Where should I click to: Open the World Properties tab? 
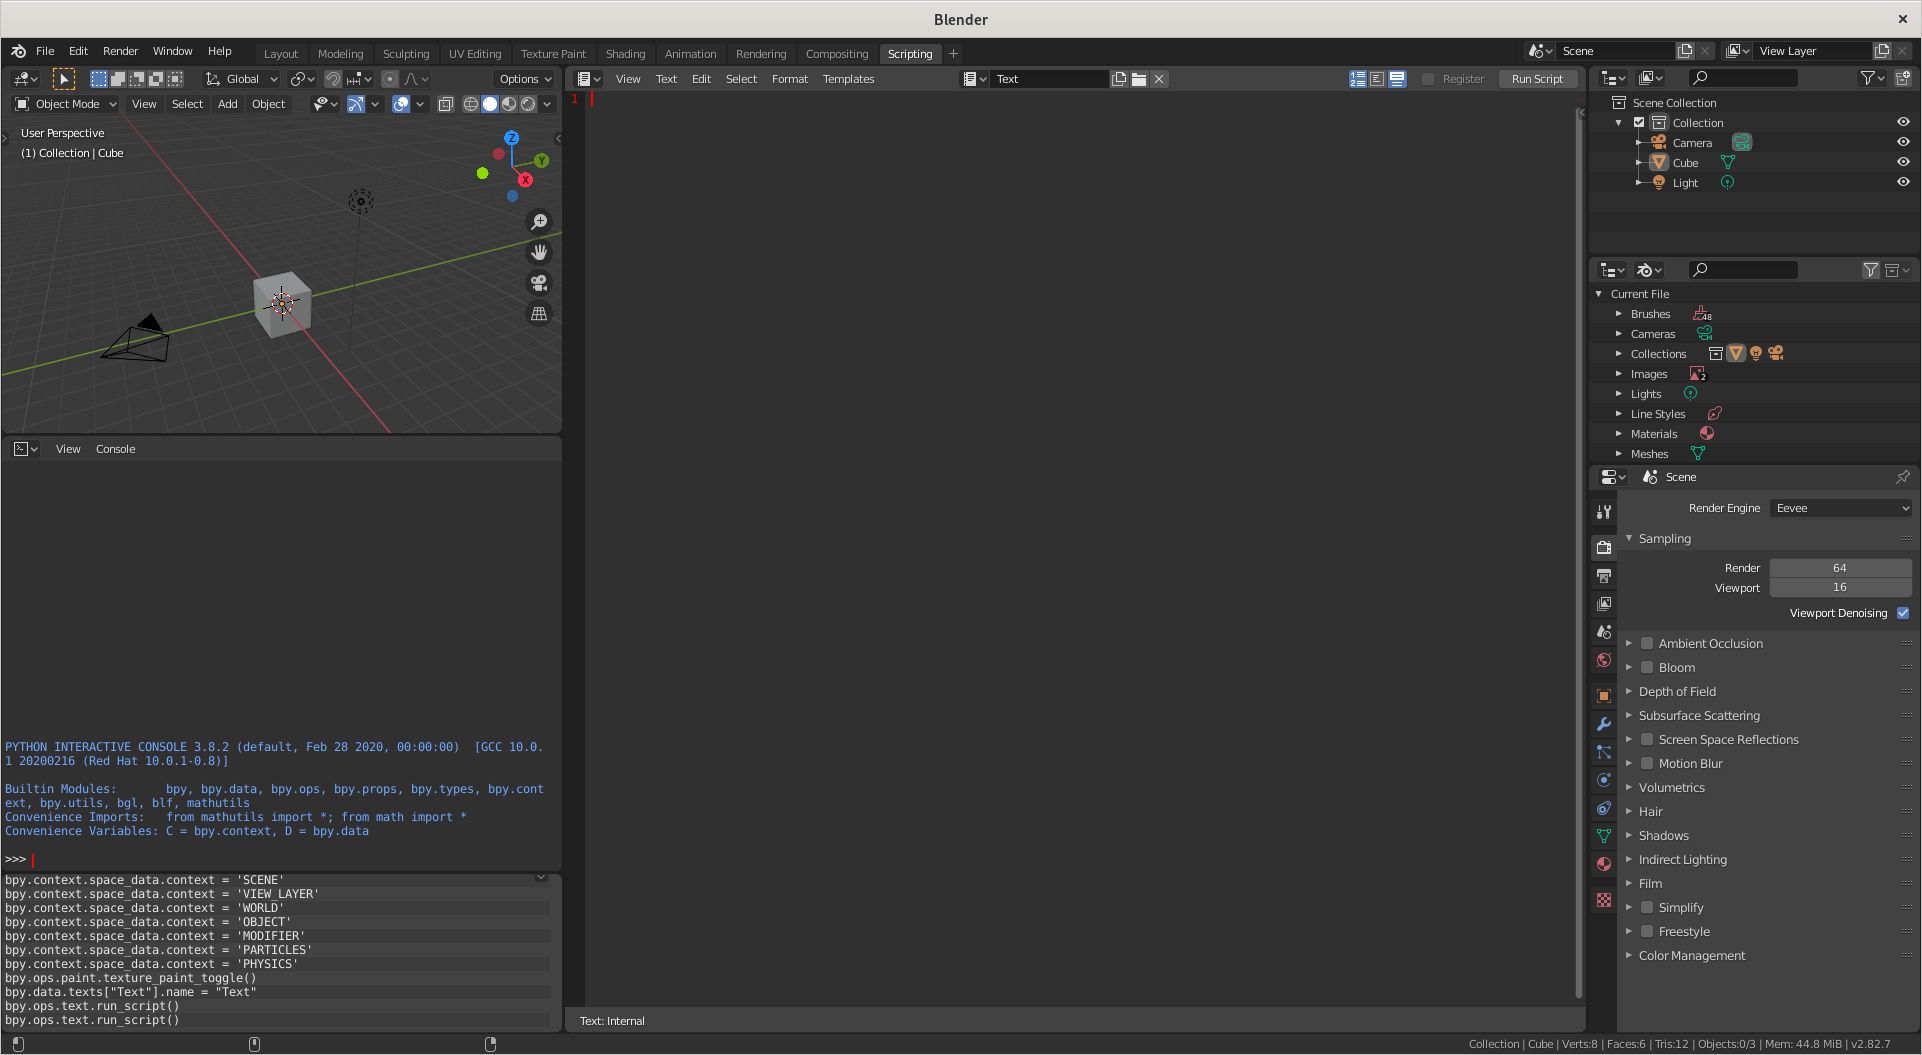(1603, 660)
